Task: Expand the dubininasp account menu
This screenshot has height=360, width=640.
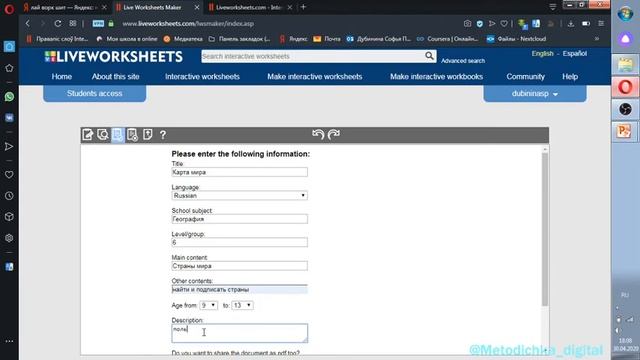Action: pos(535,93)
